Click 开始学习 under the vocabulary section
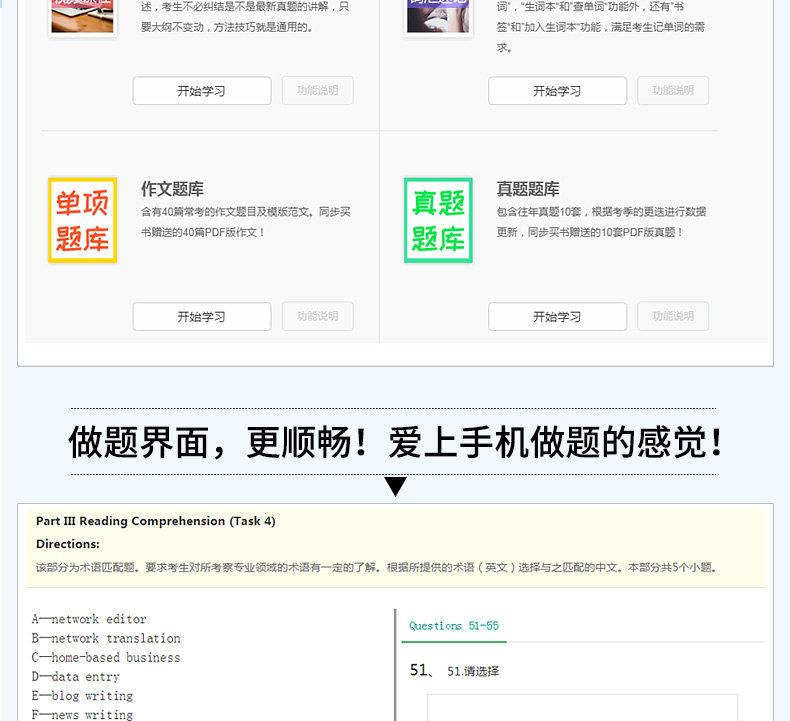Image resolution: width=790 pixels, height=721 pixels. 558,91
